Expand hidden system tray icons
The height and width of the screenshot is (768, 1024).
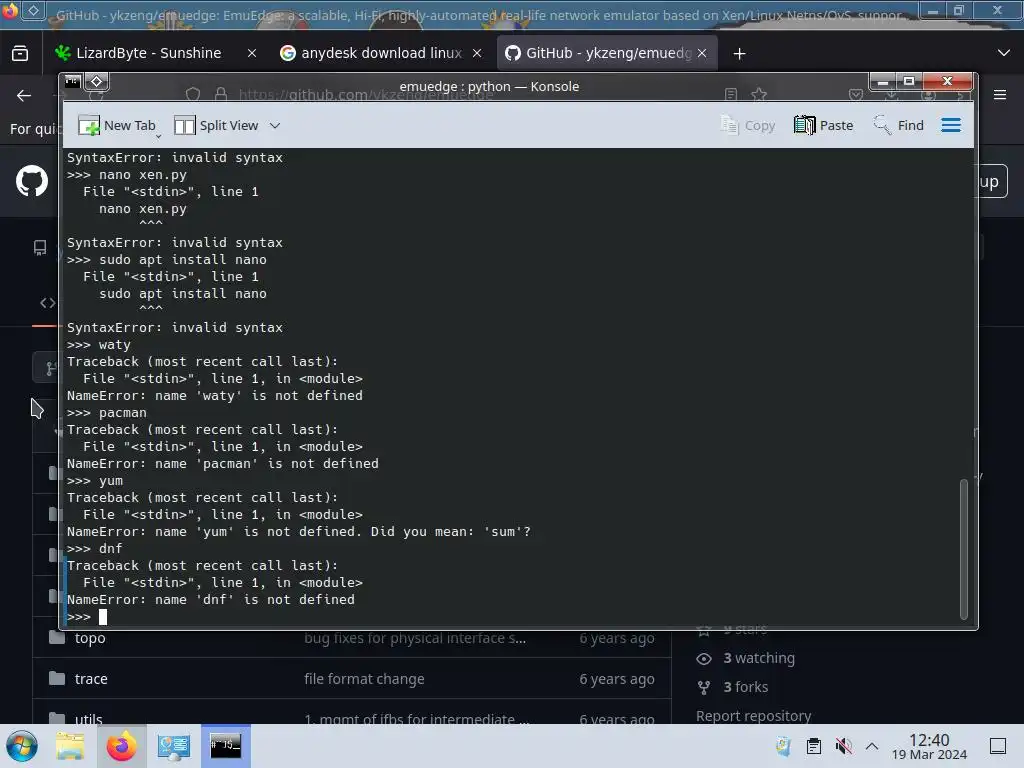(x=872, y=746)
